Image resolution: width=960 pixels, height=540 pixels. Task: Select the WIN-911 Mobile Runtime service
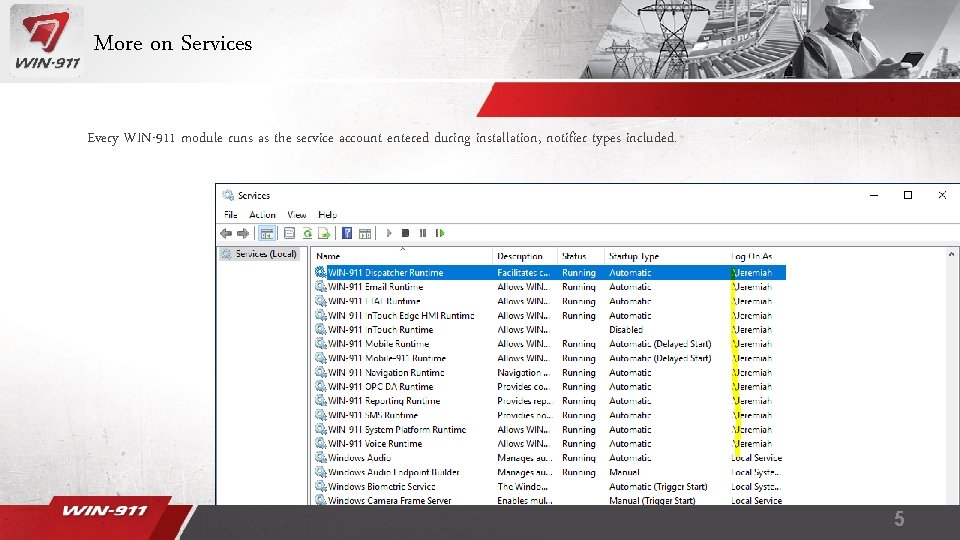(x=378, y=343)
